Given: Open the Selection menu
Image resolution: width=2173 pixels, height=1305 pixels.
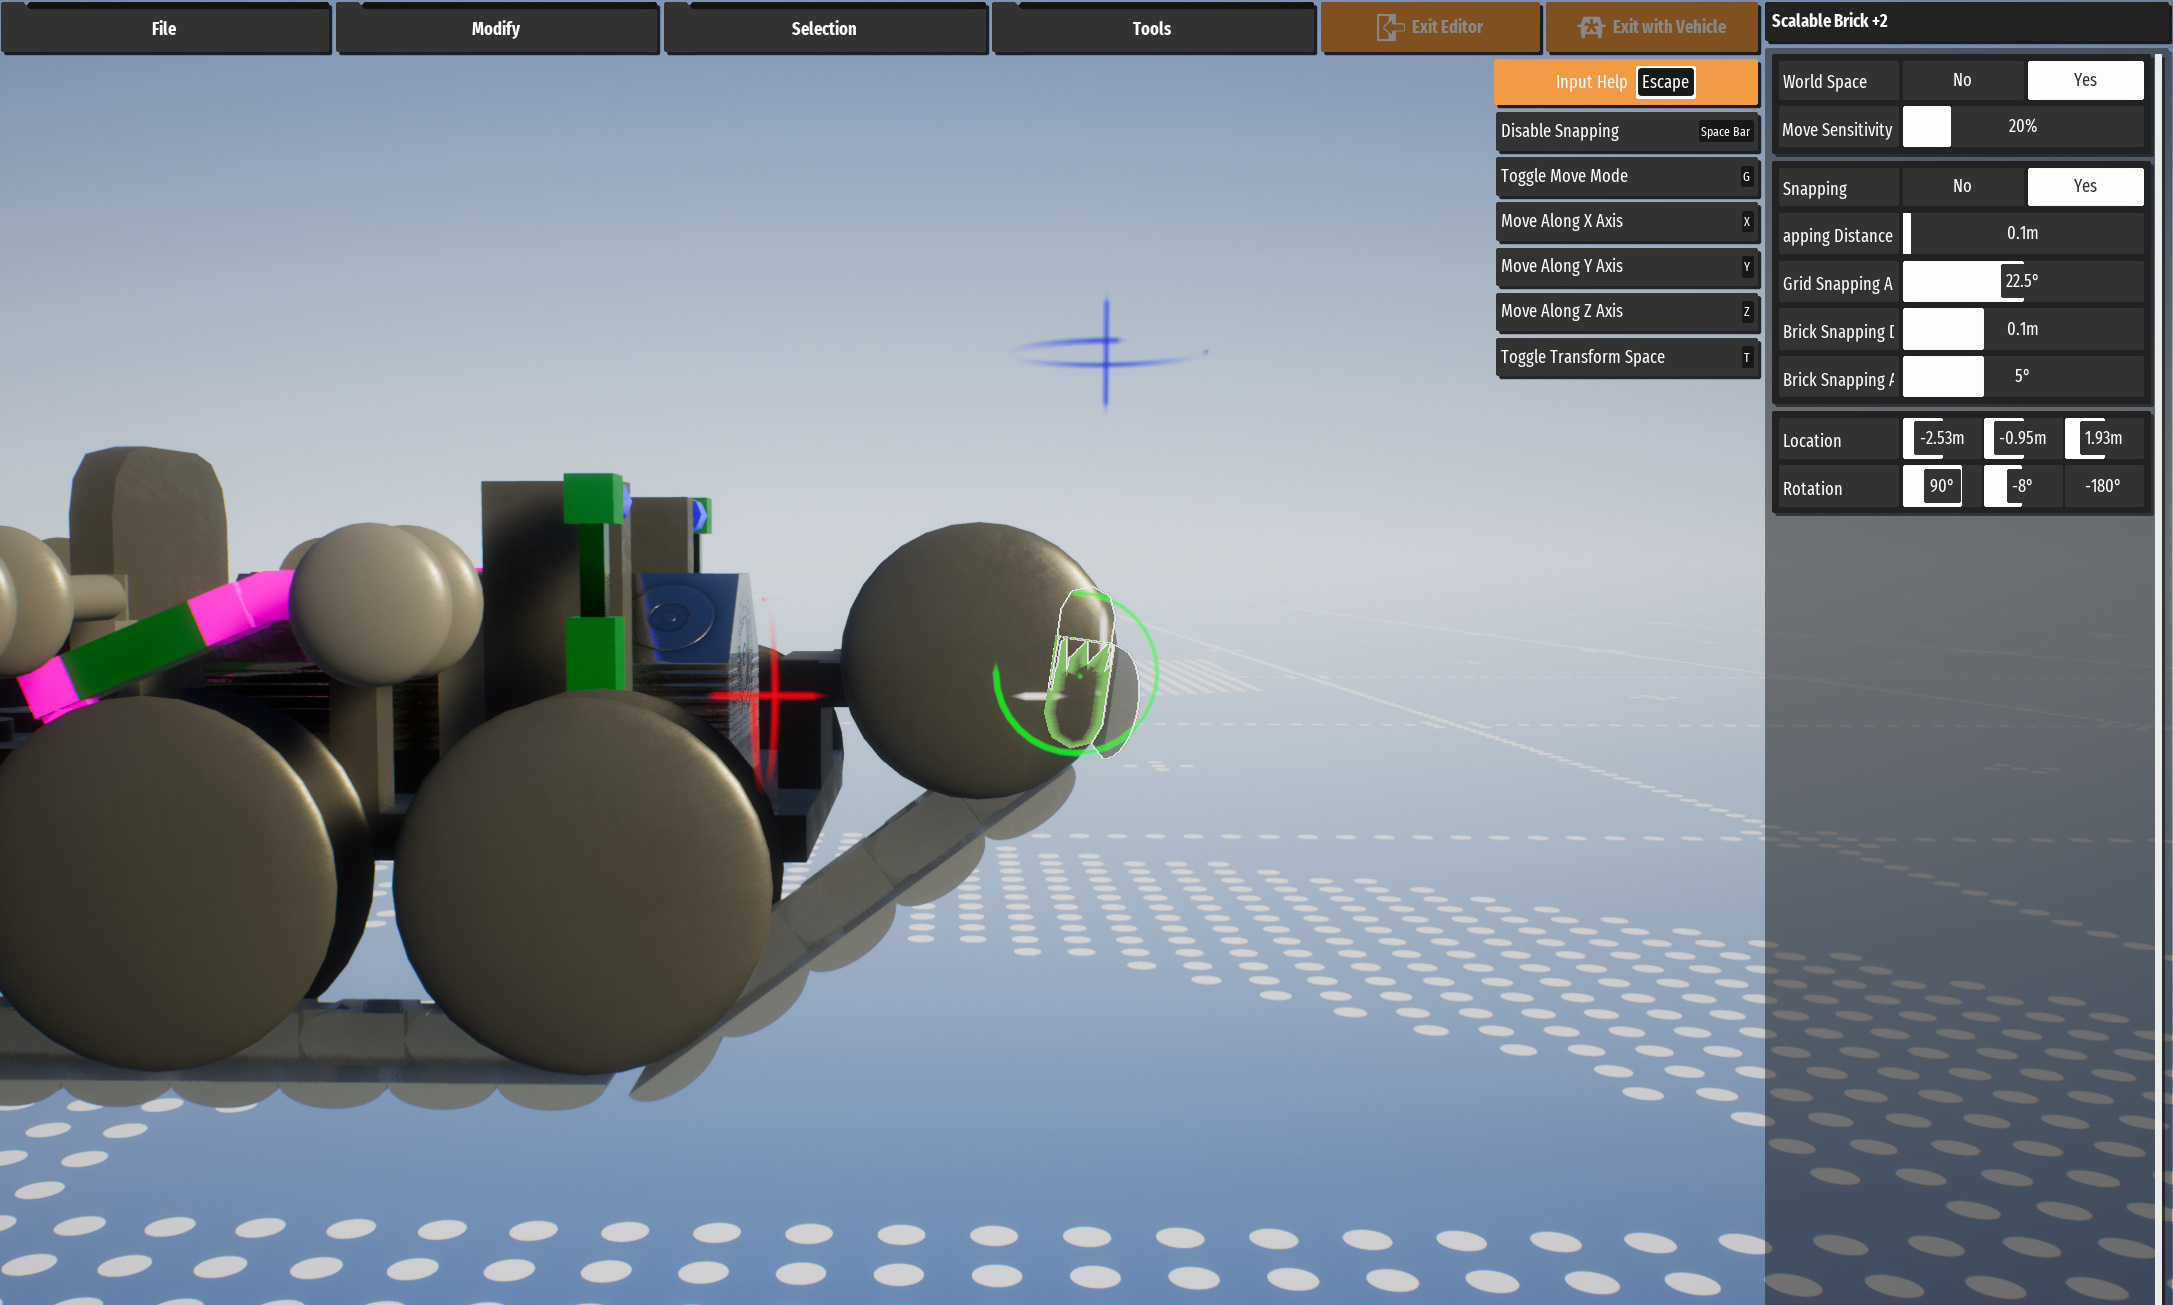Looking at the screenshot, I should coord(824,29).
